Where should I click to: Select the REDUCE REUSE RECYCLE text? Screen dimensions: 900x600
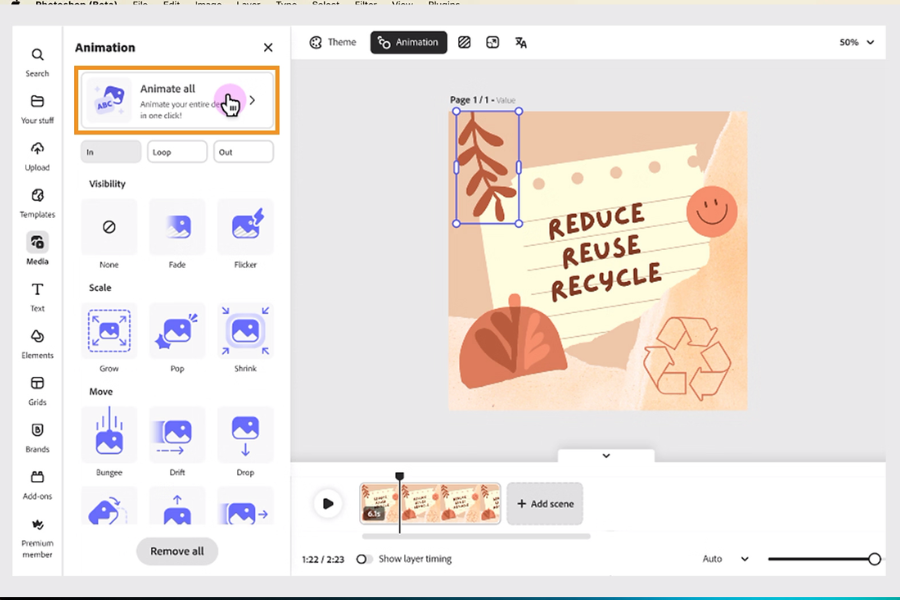point(604,253)
